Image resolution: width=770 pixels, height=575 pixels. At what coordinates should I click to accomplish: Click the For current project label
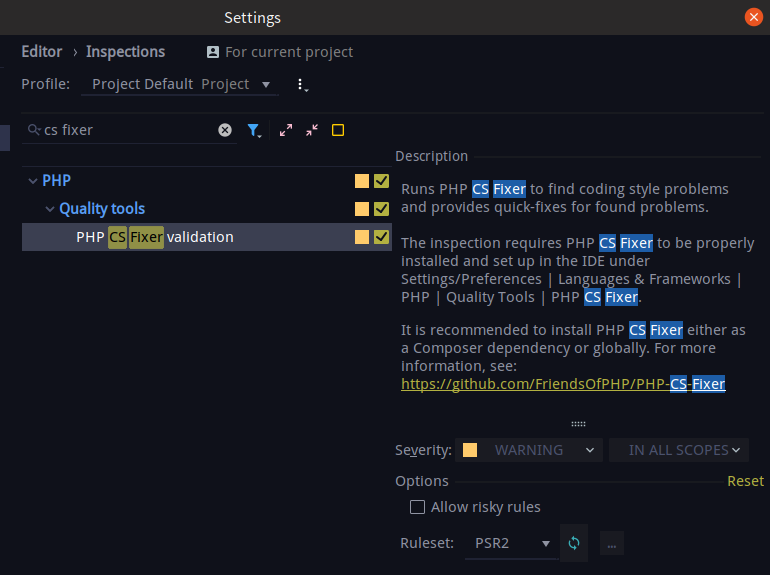point(289,52)
